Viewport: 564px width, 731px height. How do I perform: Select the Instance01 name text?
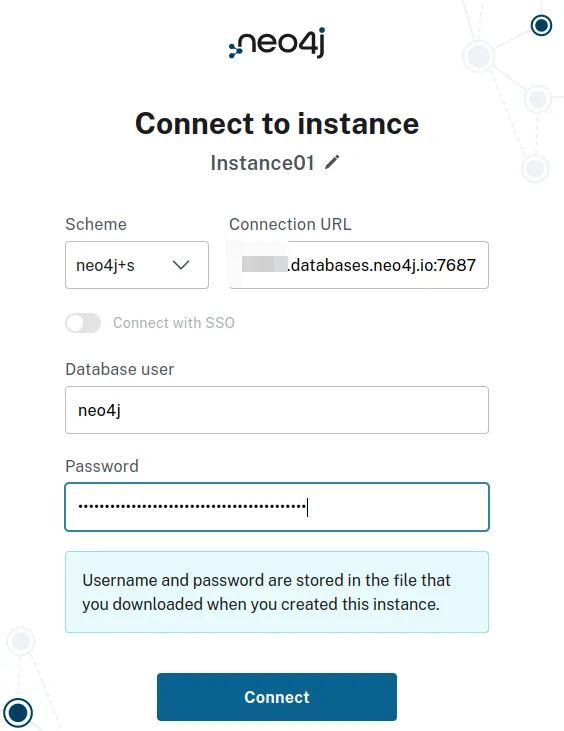coord(262,163)
